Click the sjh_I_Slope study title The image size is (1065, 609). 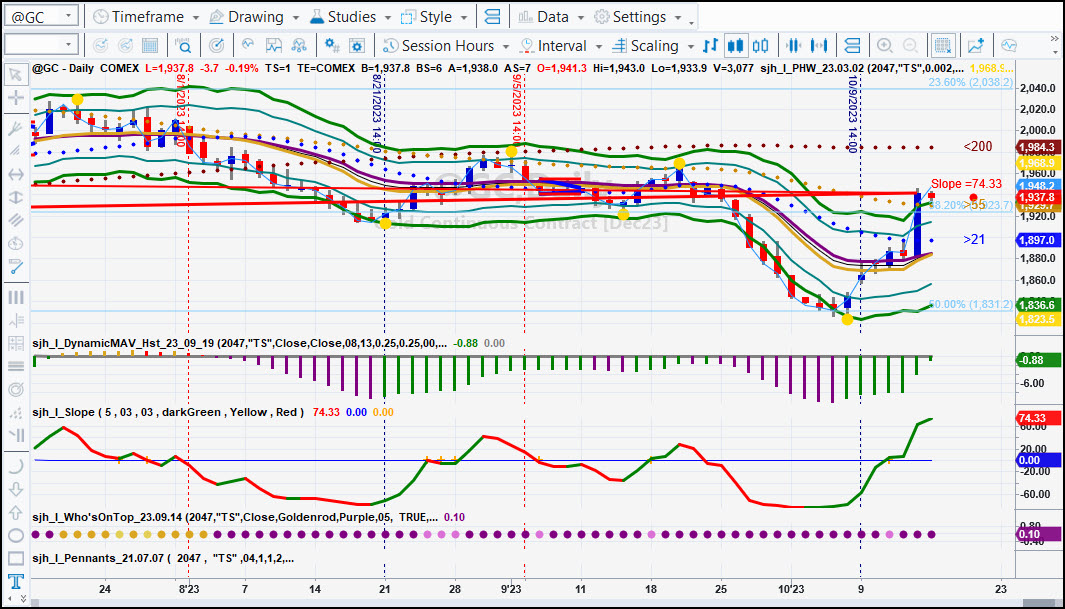[168, 412]
